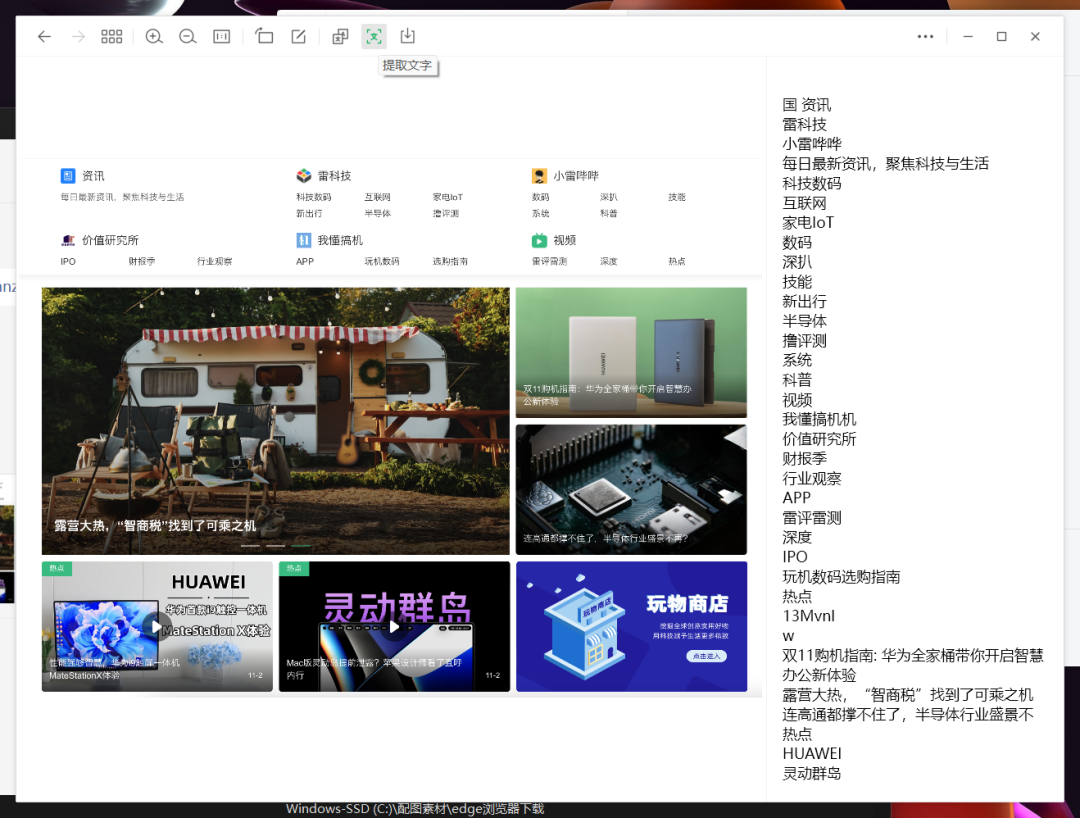The width and height of the screenshot is (1080, 818).
Task: Play the 灵动群岛 Mac video thumbnail
Action: (394, 626)
